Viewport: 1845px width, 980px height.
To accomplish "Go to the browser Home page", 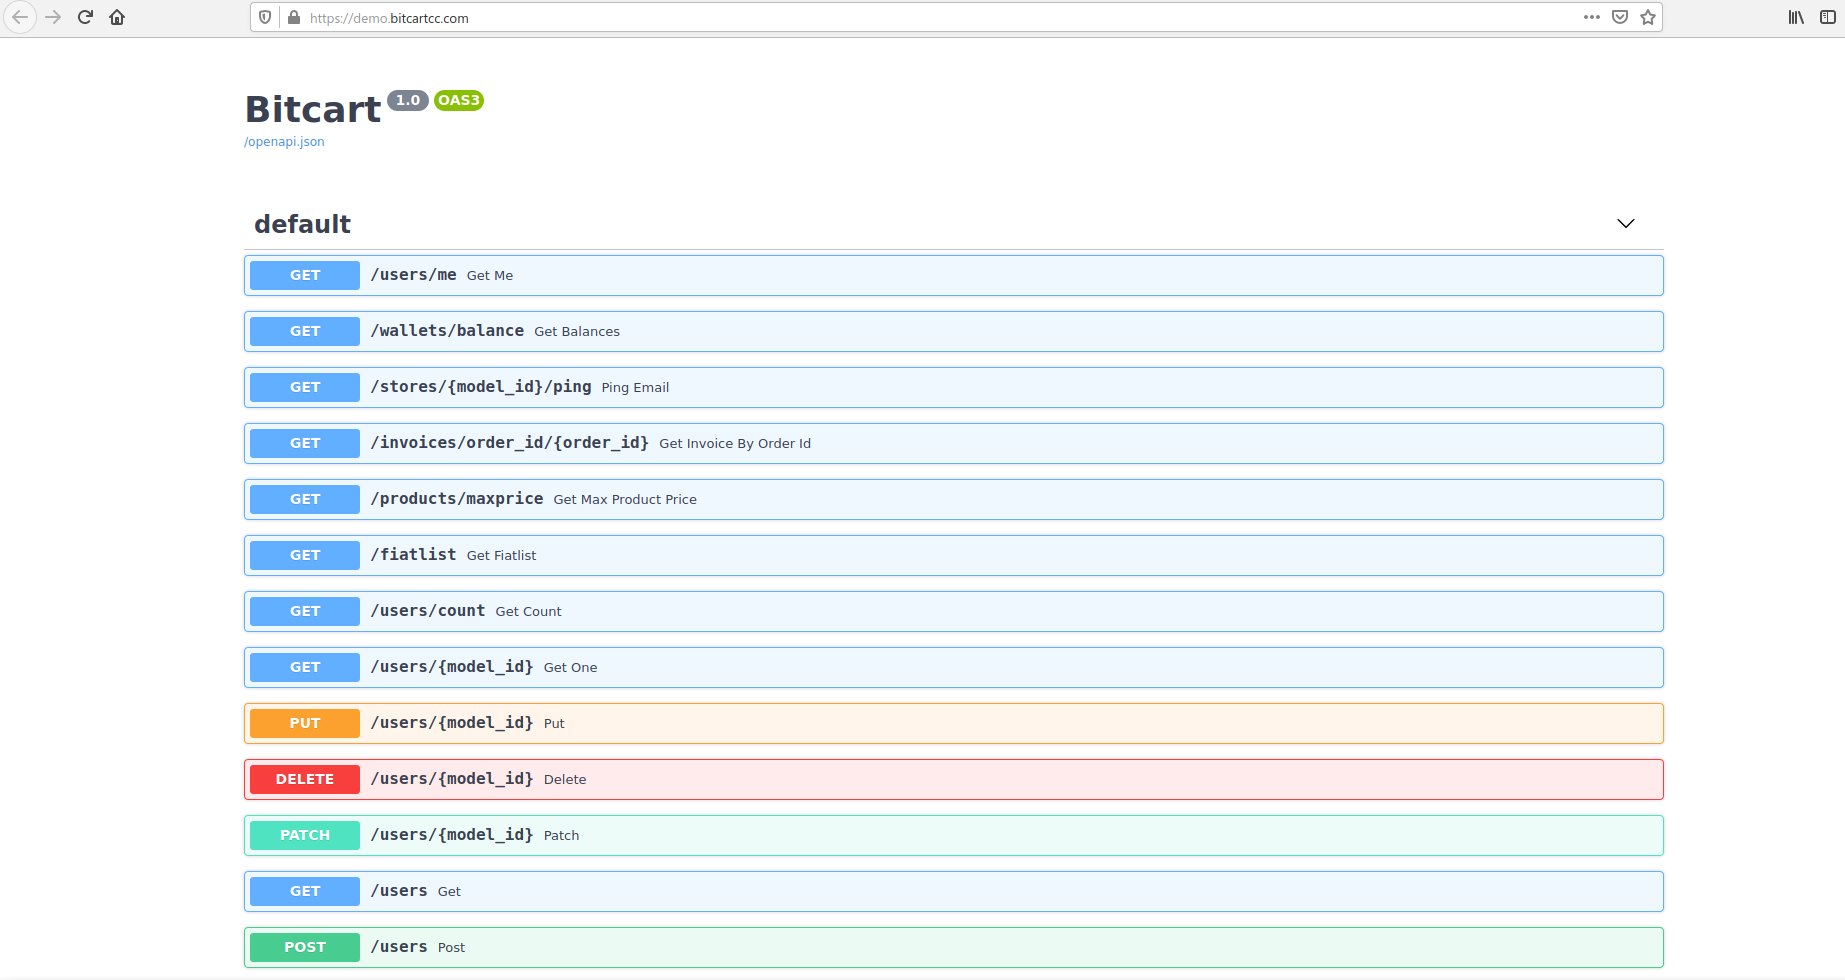I will 117,17.
